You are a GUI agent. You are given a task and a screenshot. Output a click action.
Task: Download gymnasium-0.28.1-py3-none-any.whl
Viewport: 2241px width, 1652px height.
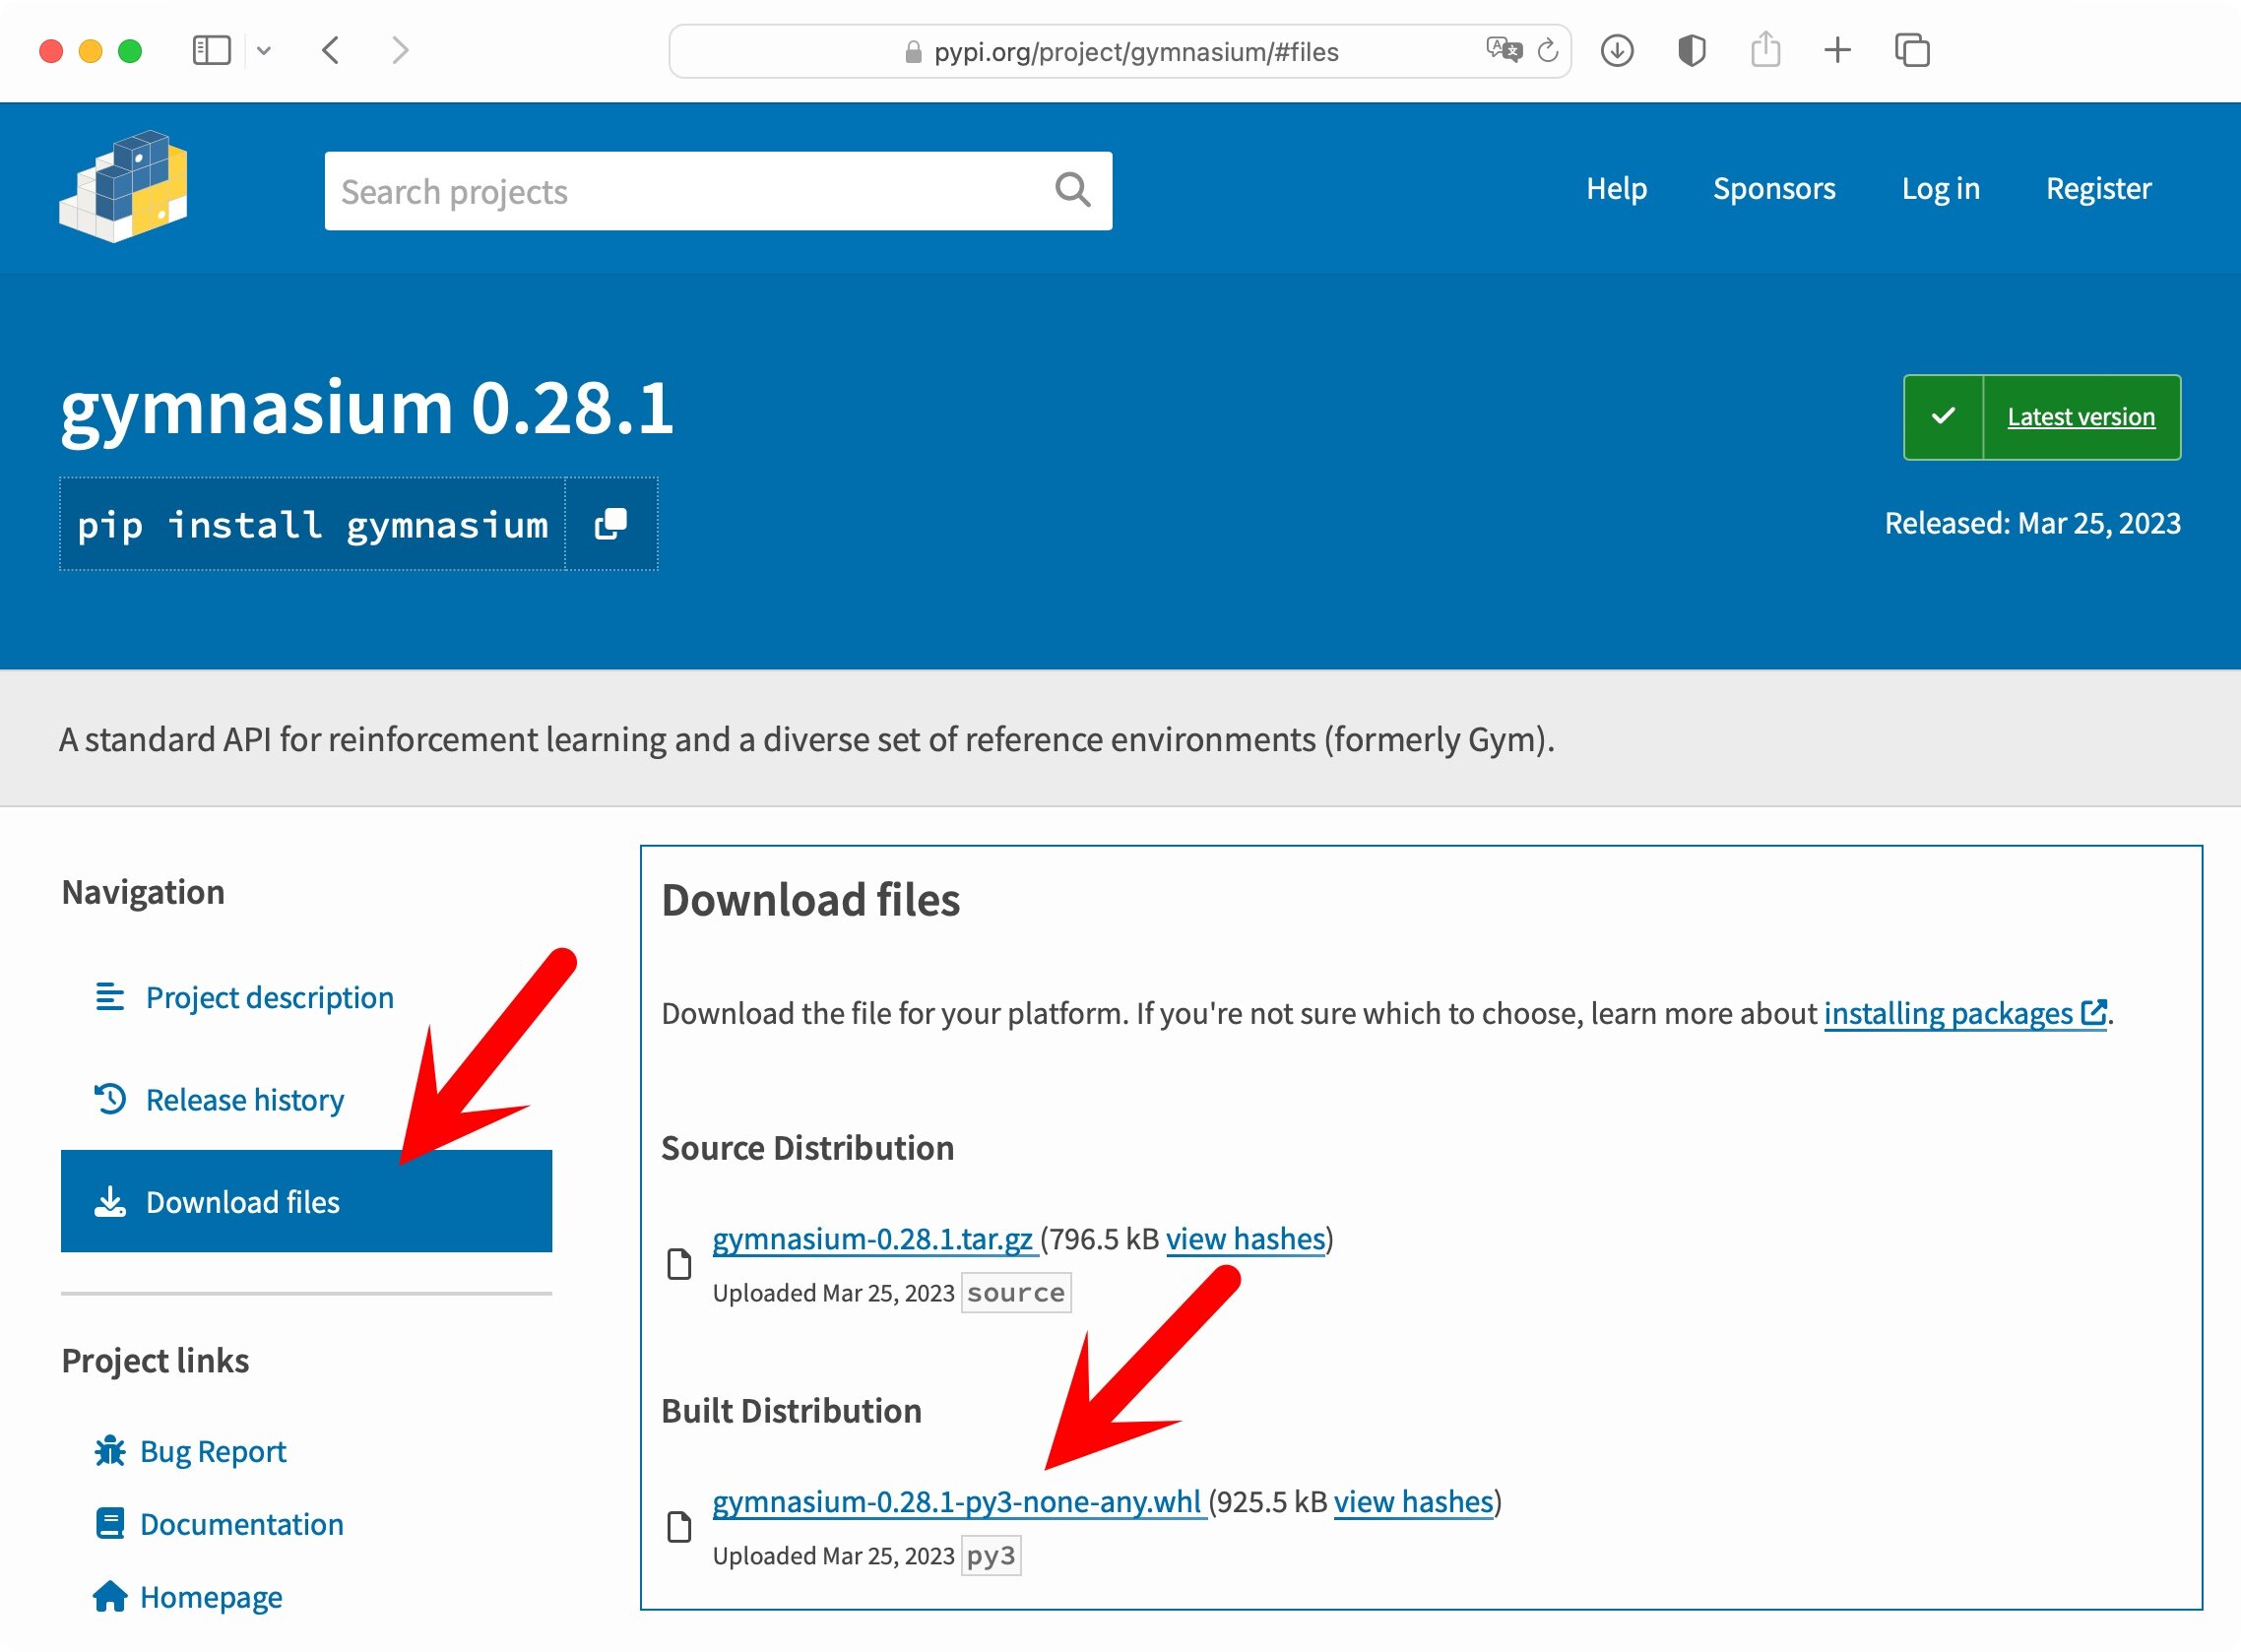(x=956, y=1502)
